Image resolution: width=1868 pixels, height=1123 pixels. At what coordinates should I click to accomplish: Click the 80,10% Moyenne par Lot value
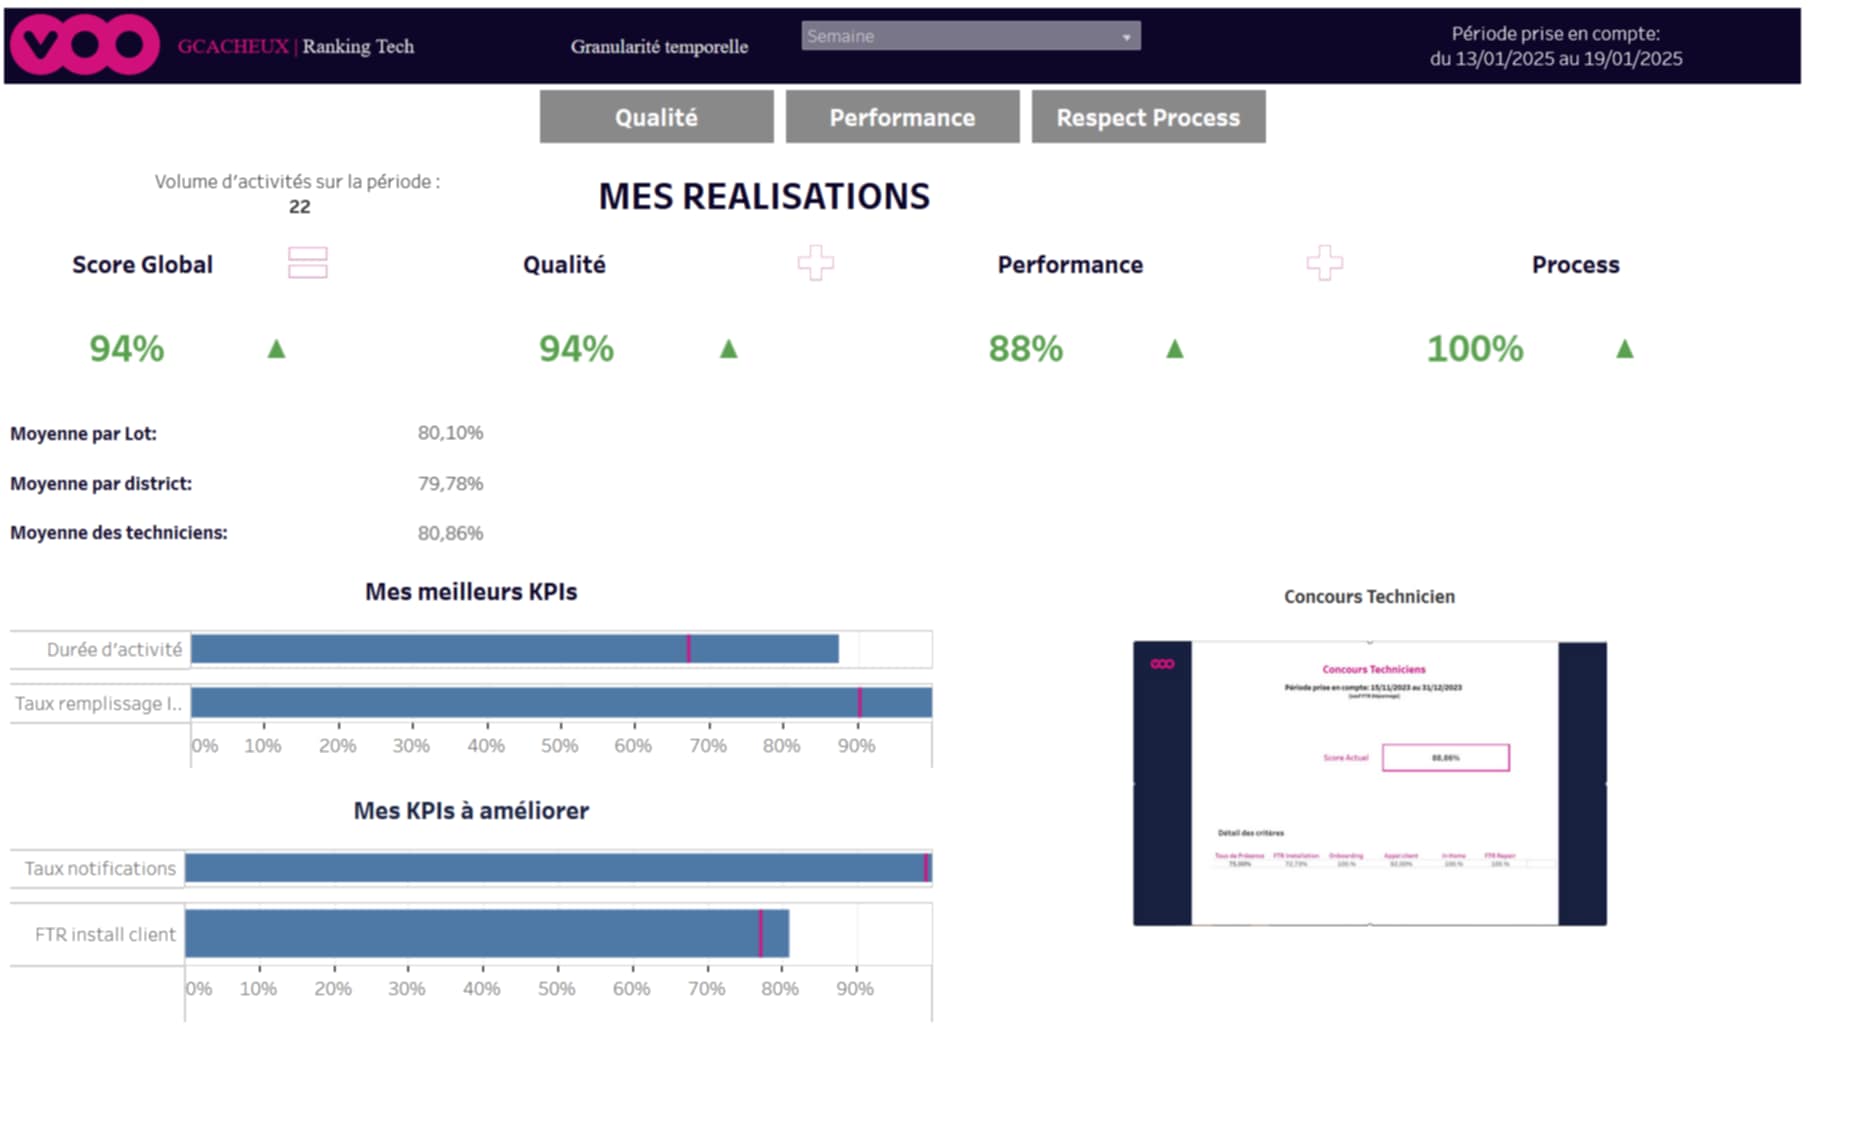click(450, 433)
